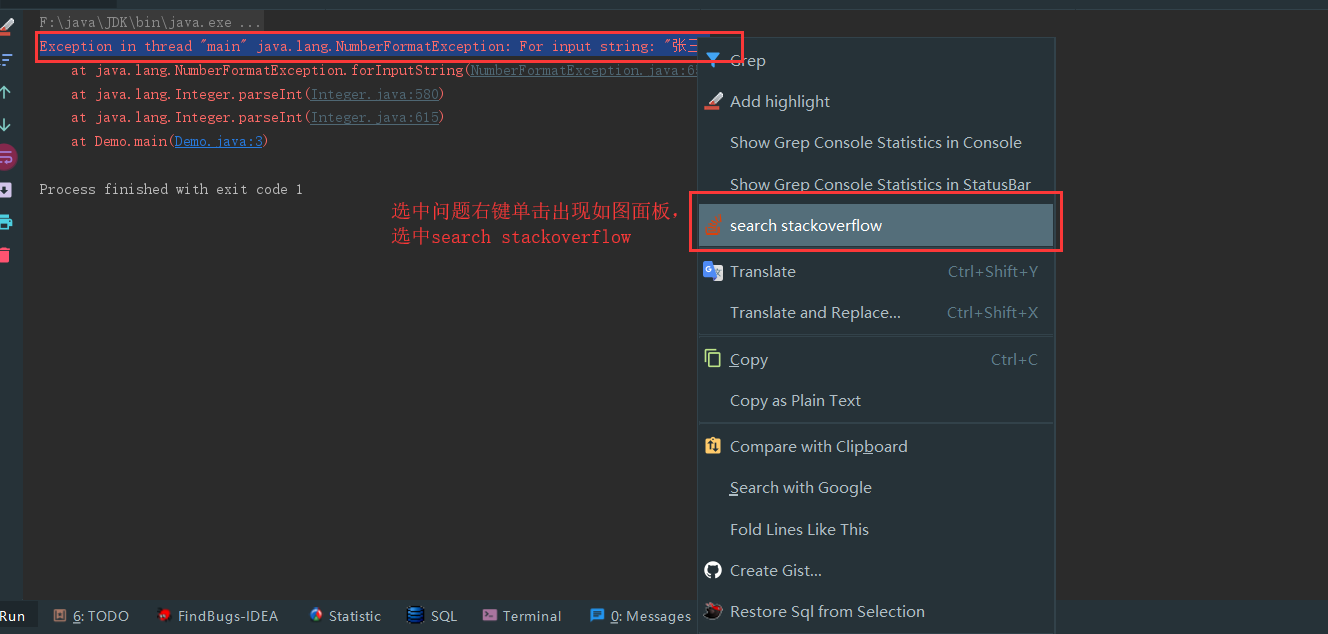Viewport: 1328px width, 634px height.
Task: Toggle the soft-wrap lines console option
Action: pyautogui.click(x=12, y=157)
